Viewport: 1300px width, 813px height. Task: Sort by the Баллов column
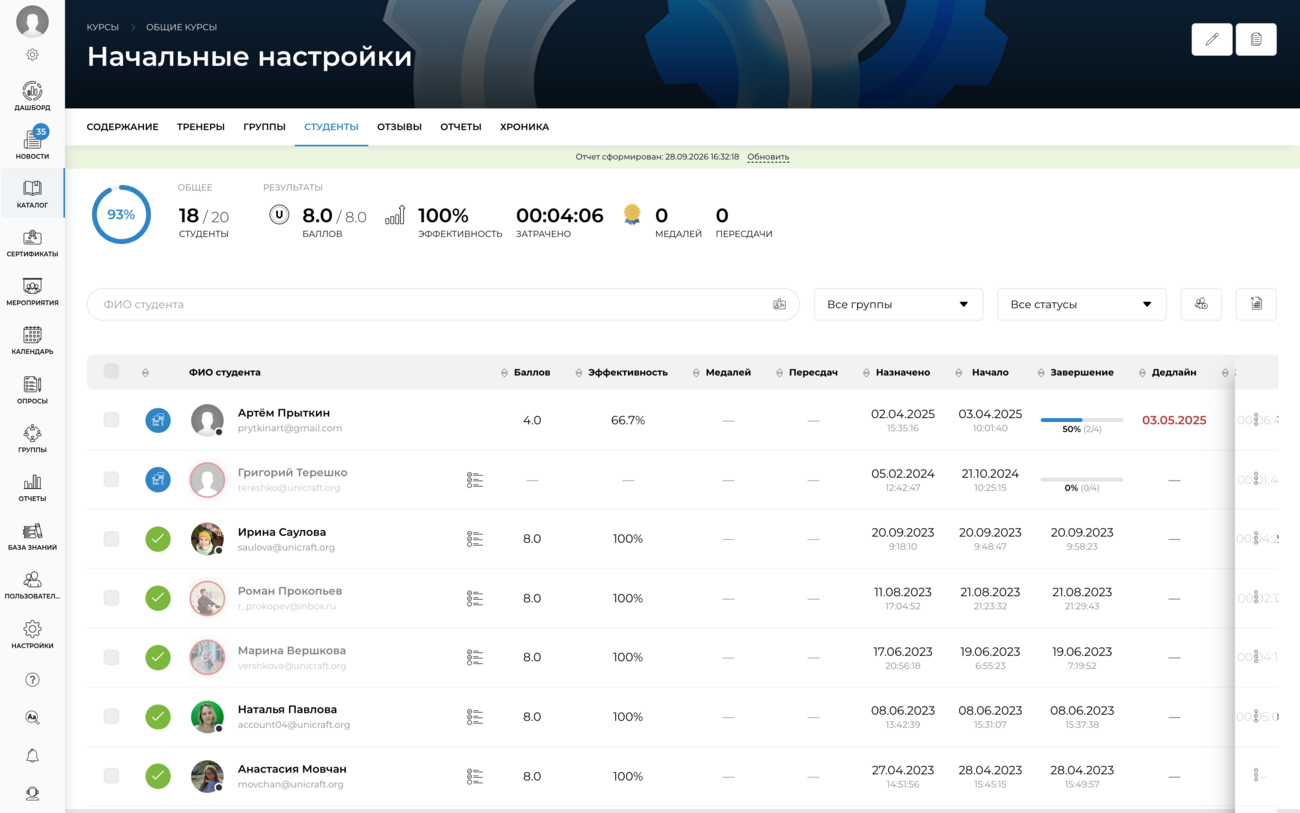[526, 372]
